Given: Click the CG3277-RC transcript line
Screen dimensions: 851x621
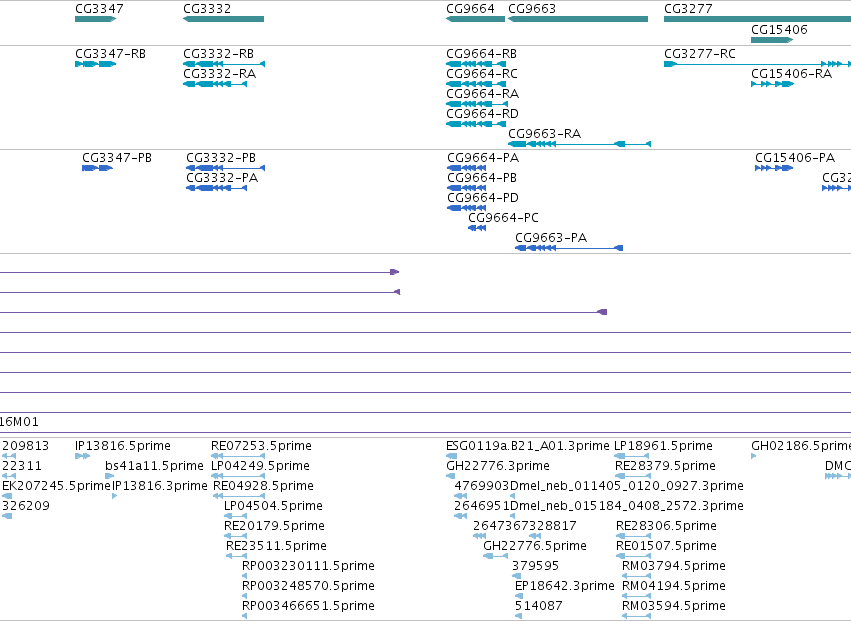Looking at the screenshot, I should (x=758, y=64).
